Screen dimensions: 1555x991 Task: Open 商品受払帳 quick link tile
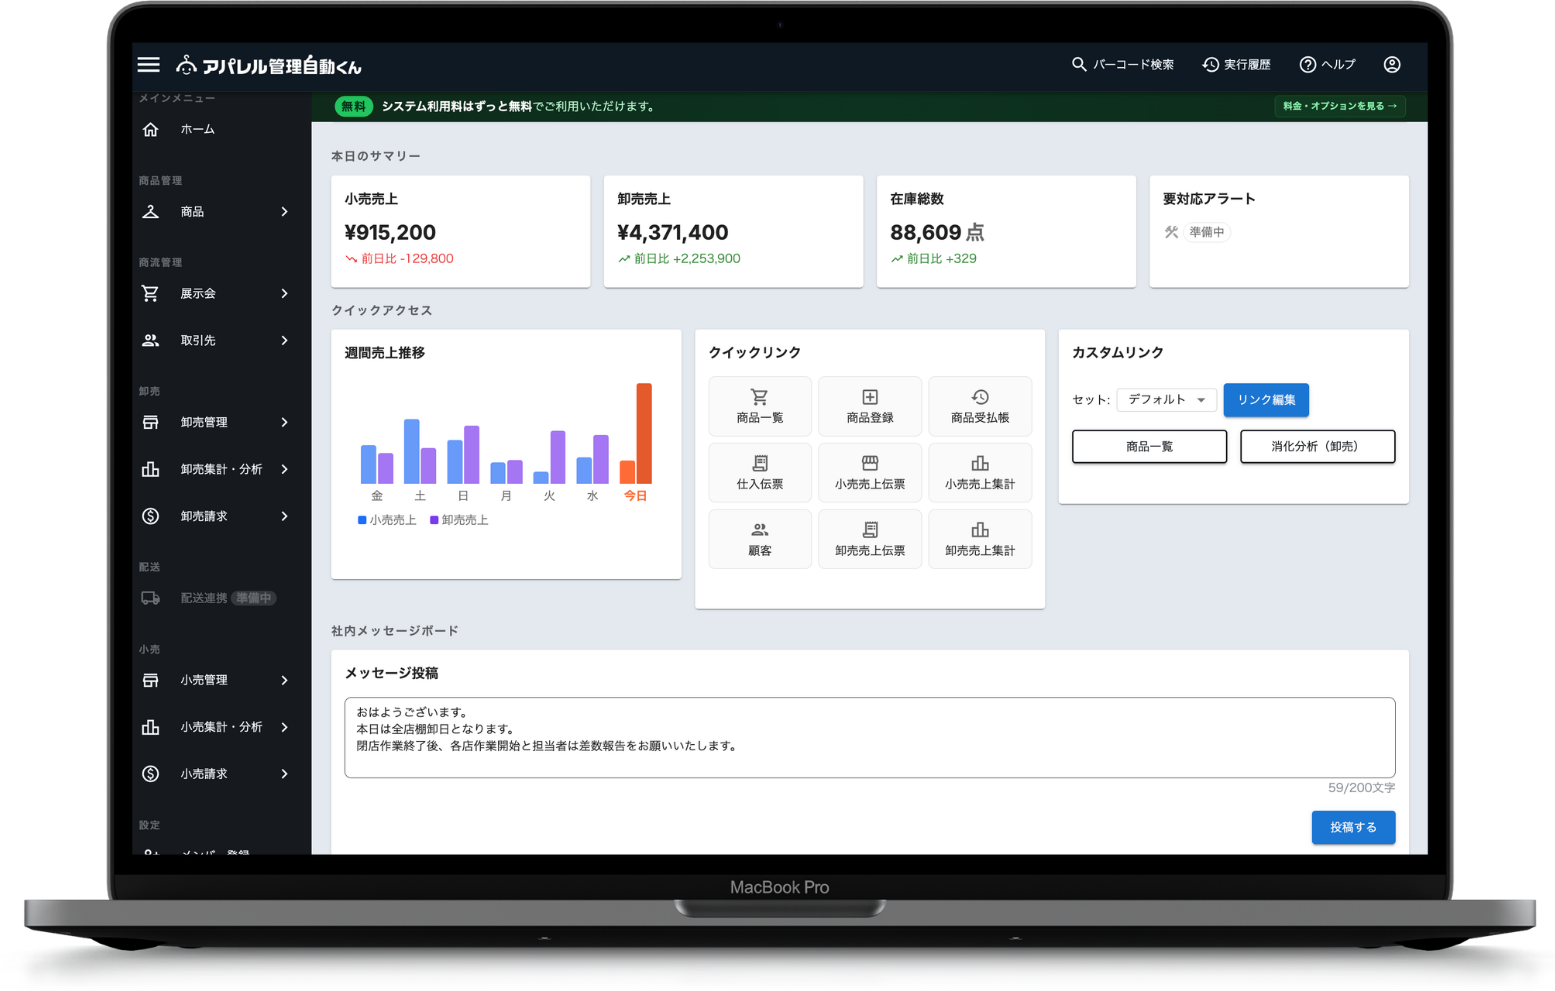[x=980, y=407]
